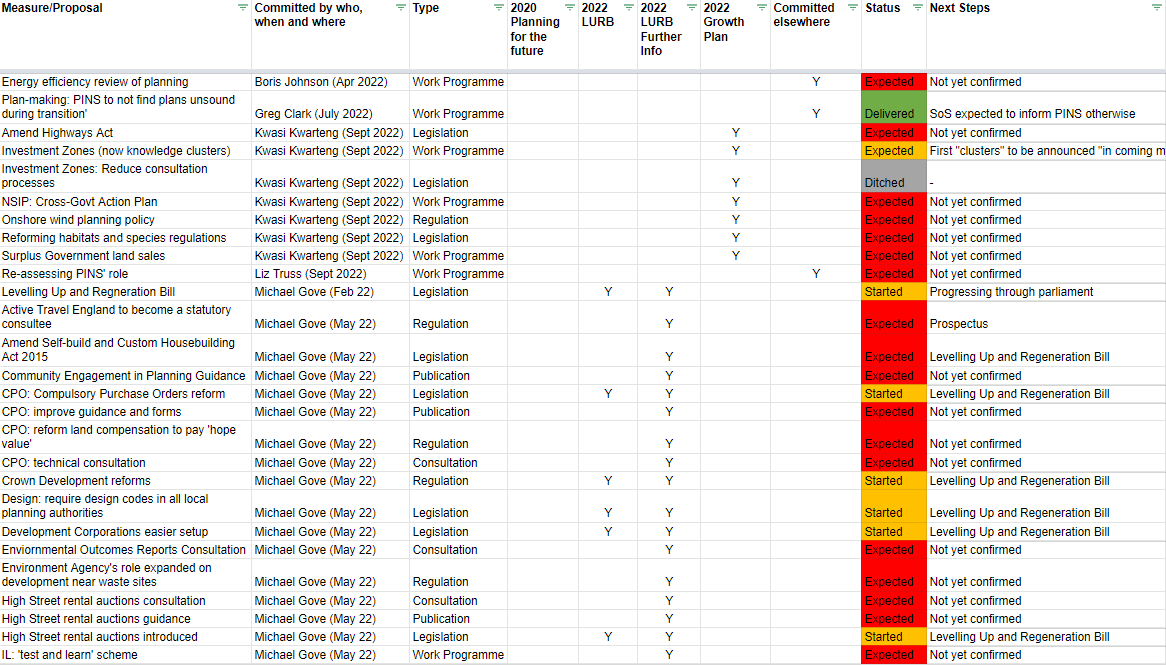Open filter on Next Steps column
1166x665 pixels.
coord(1157,7)
